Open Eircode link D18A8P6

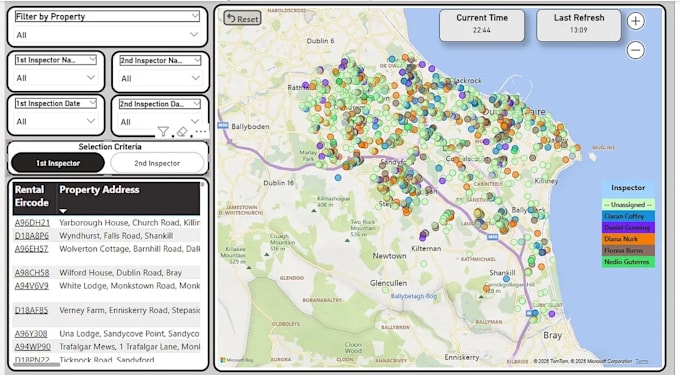[32, 235]
